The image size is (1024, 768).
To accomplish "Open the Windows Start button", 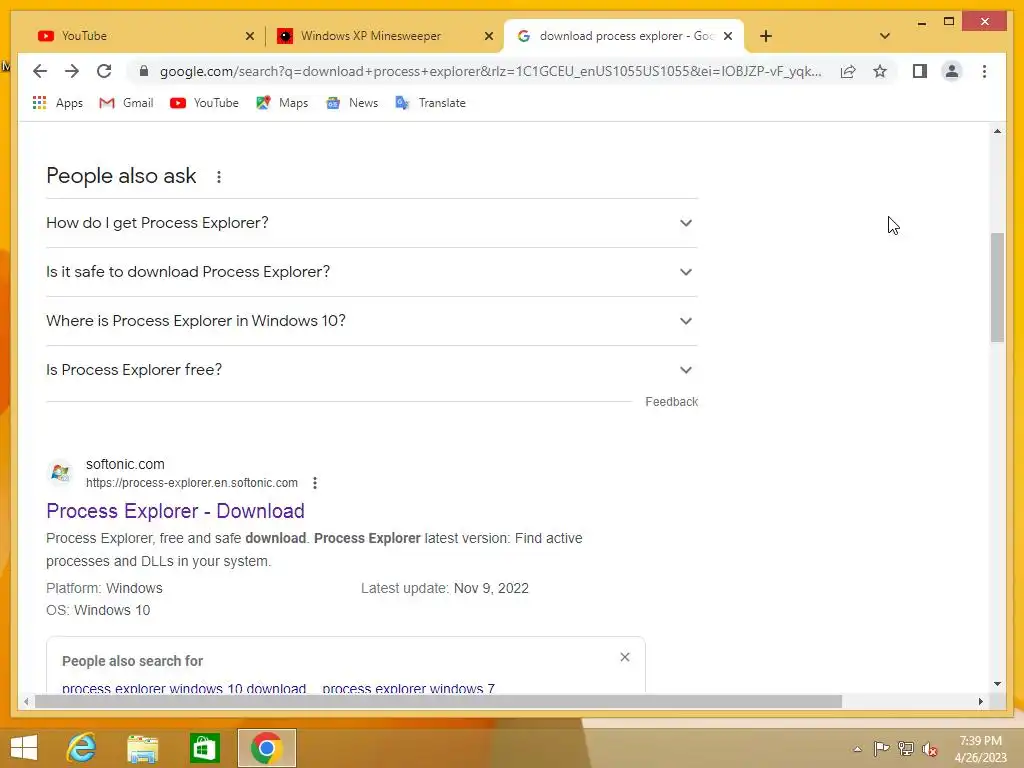I will tap(24, 748).
